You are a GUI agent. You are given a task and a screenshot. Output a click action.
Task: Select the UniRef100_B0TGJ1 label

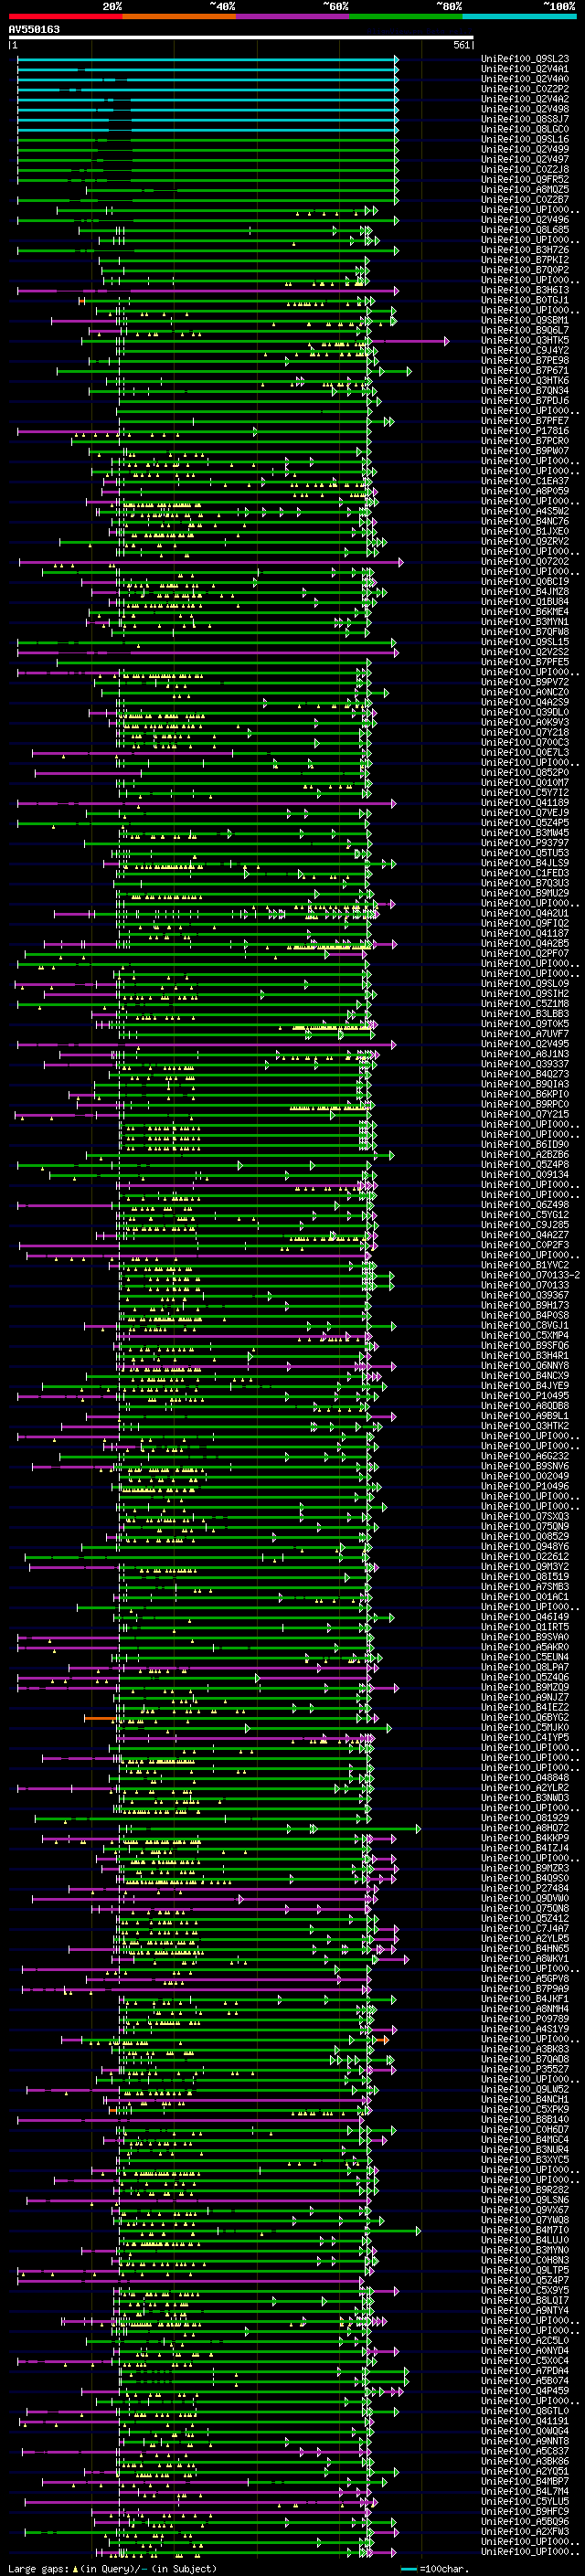[525, 300]
